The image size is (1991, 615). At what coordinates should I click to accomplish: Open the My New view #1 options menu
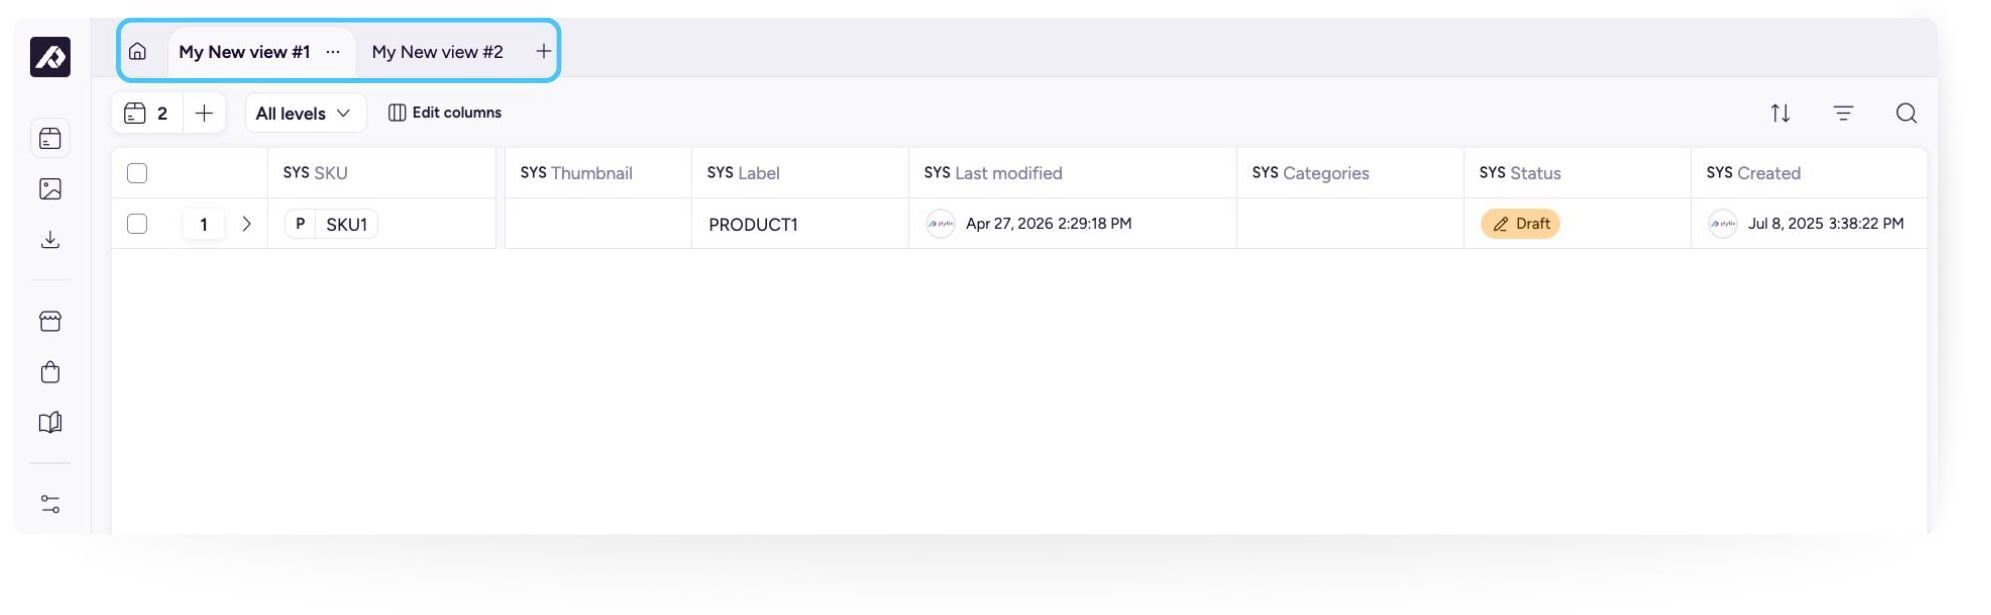333,52
